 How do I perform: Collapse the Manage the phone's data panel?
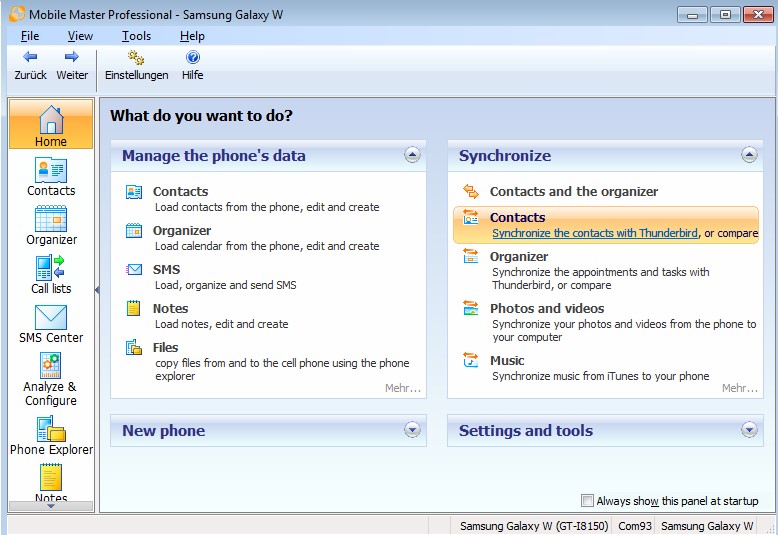pos(412,155)
